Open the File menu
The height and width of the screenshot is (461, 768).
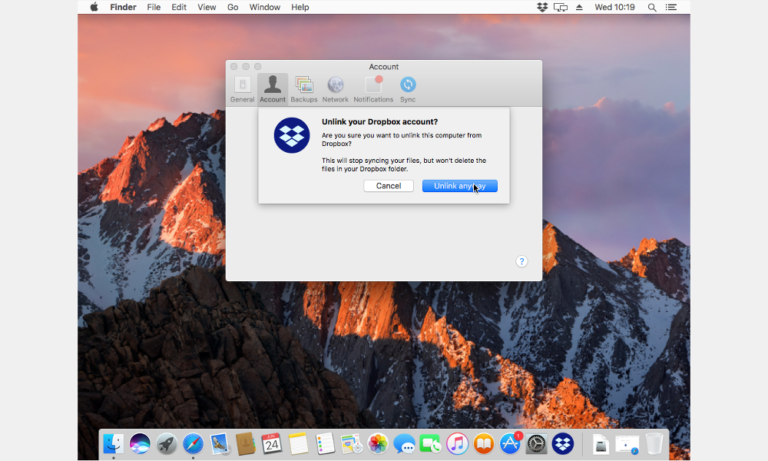coord(154,7)
